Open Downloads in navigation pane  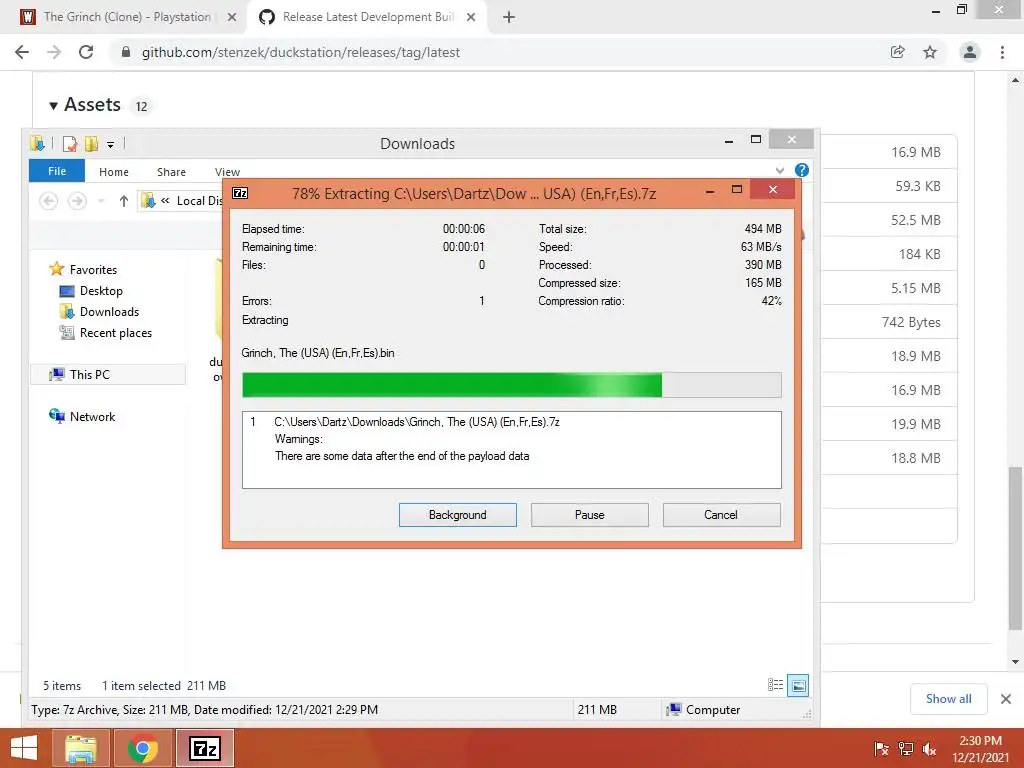click(x=99, y=312)
